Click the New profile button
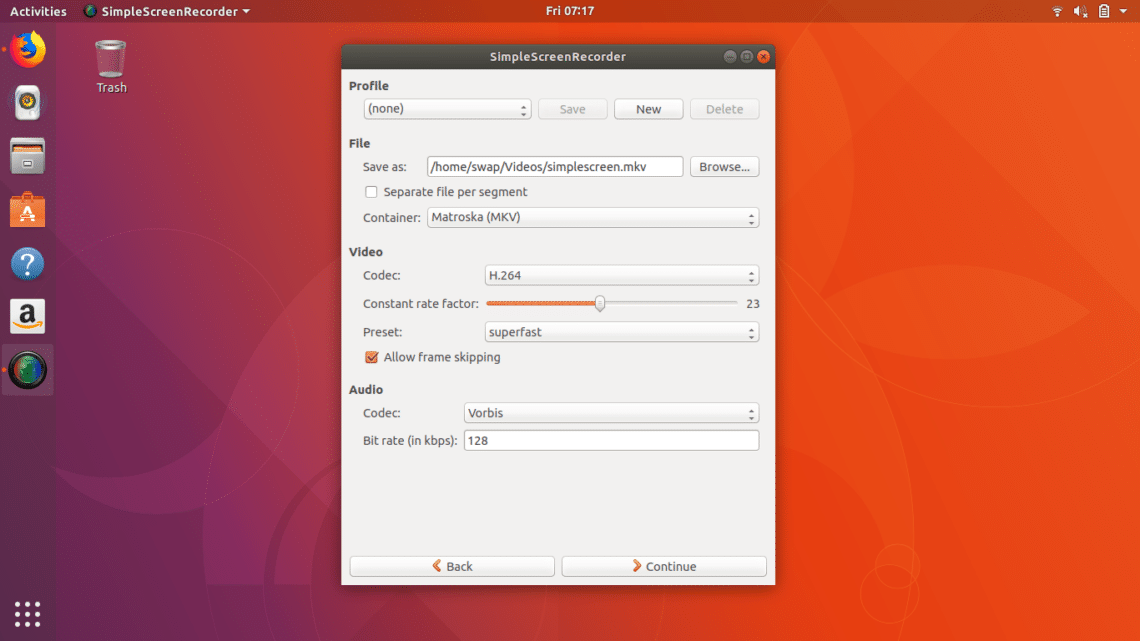The height and width of the screenshot is (641, 1140). (649, 109)
